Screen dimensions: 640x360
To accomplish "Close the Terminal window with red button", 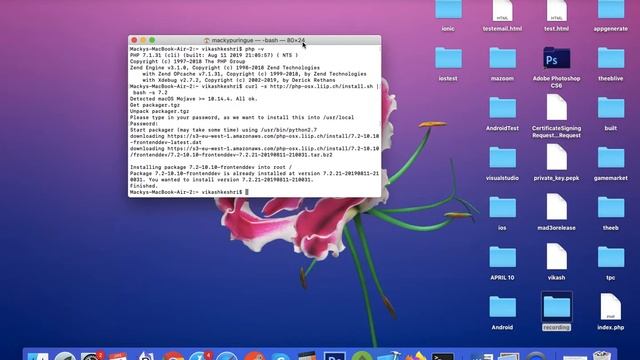I will tap(134, 40).
